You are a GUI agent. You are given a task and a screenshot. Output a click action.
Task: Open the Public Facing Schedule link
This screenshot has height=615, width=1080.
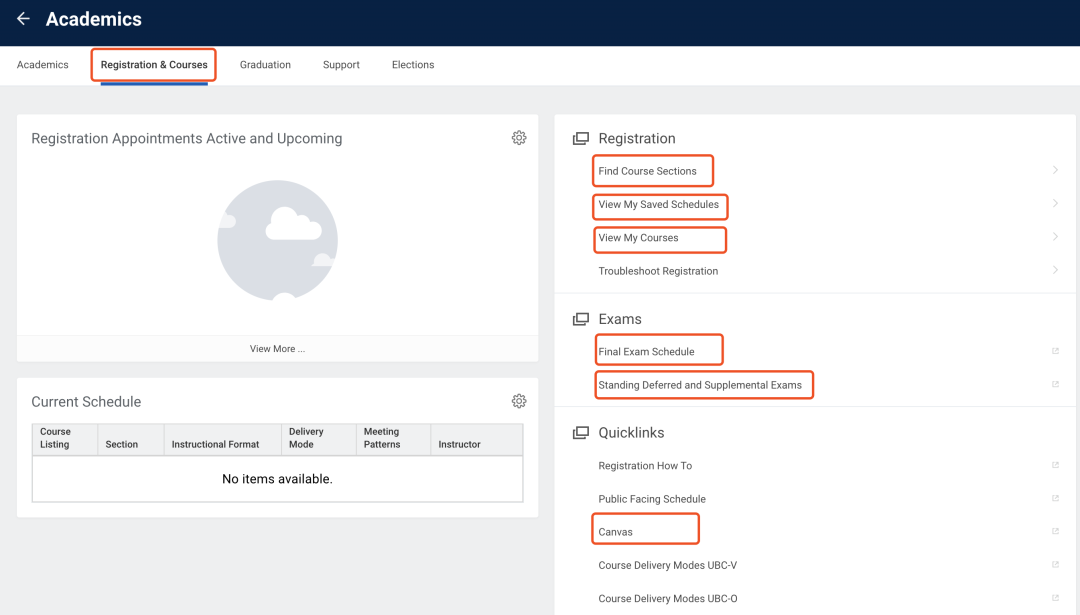click(652, 499)
